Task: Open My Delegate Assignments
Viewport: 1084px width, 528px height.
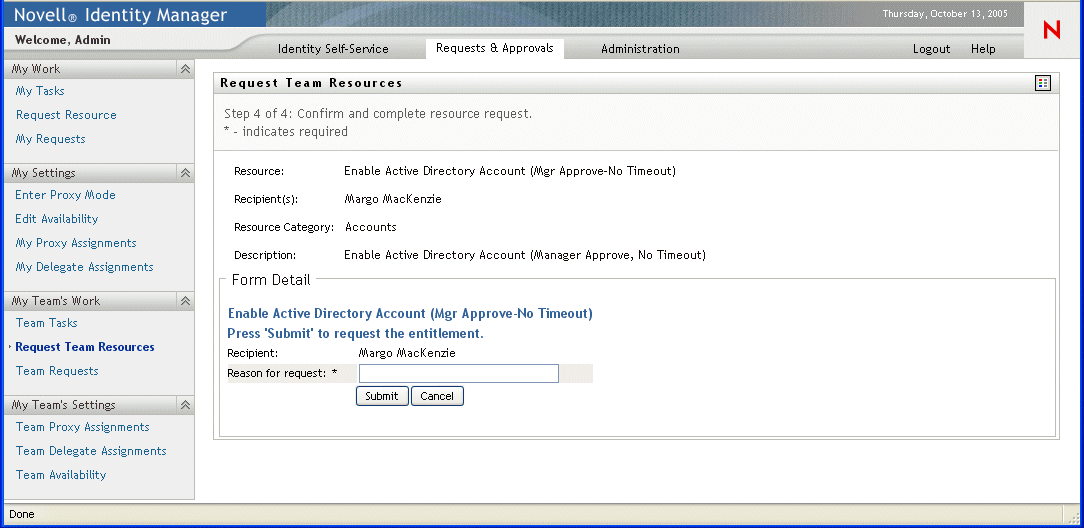Action: (84, 267)
